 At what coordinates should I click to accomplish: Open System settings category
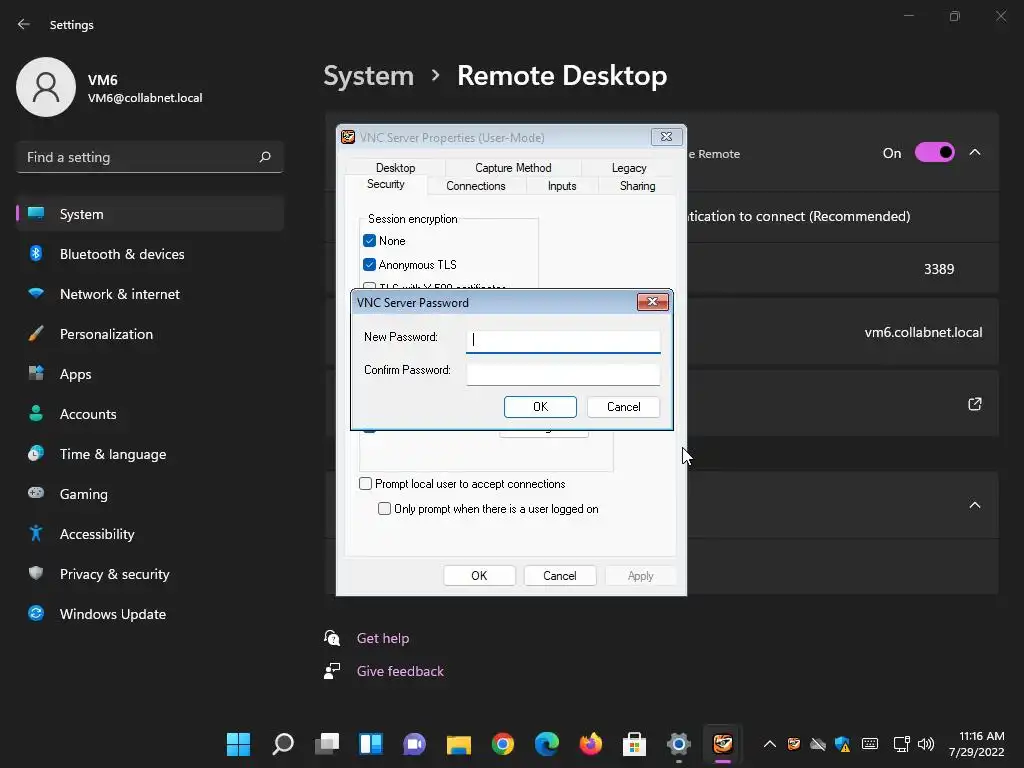[150, 214]
